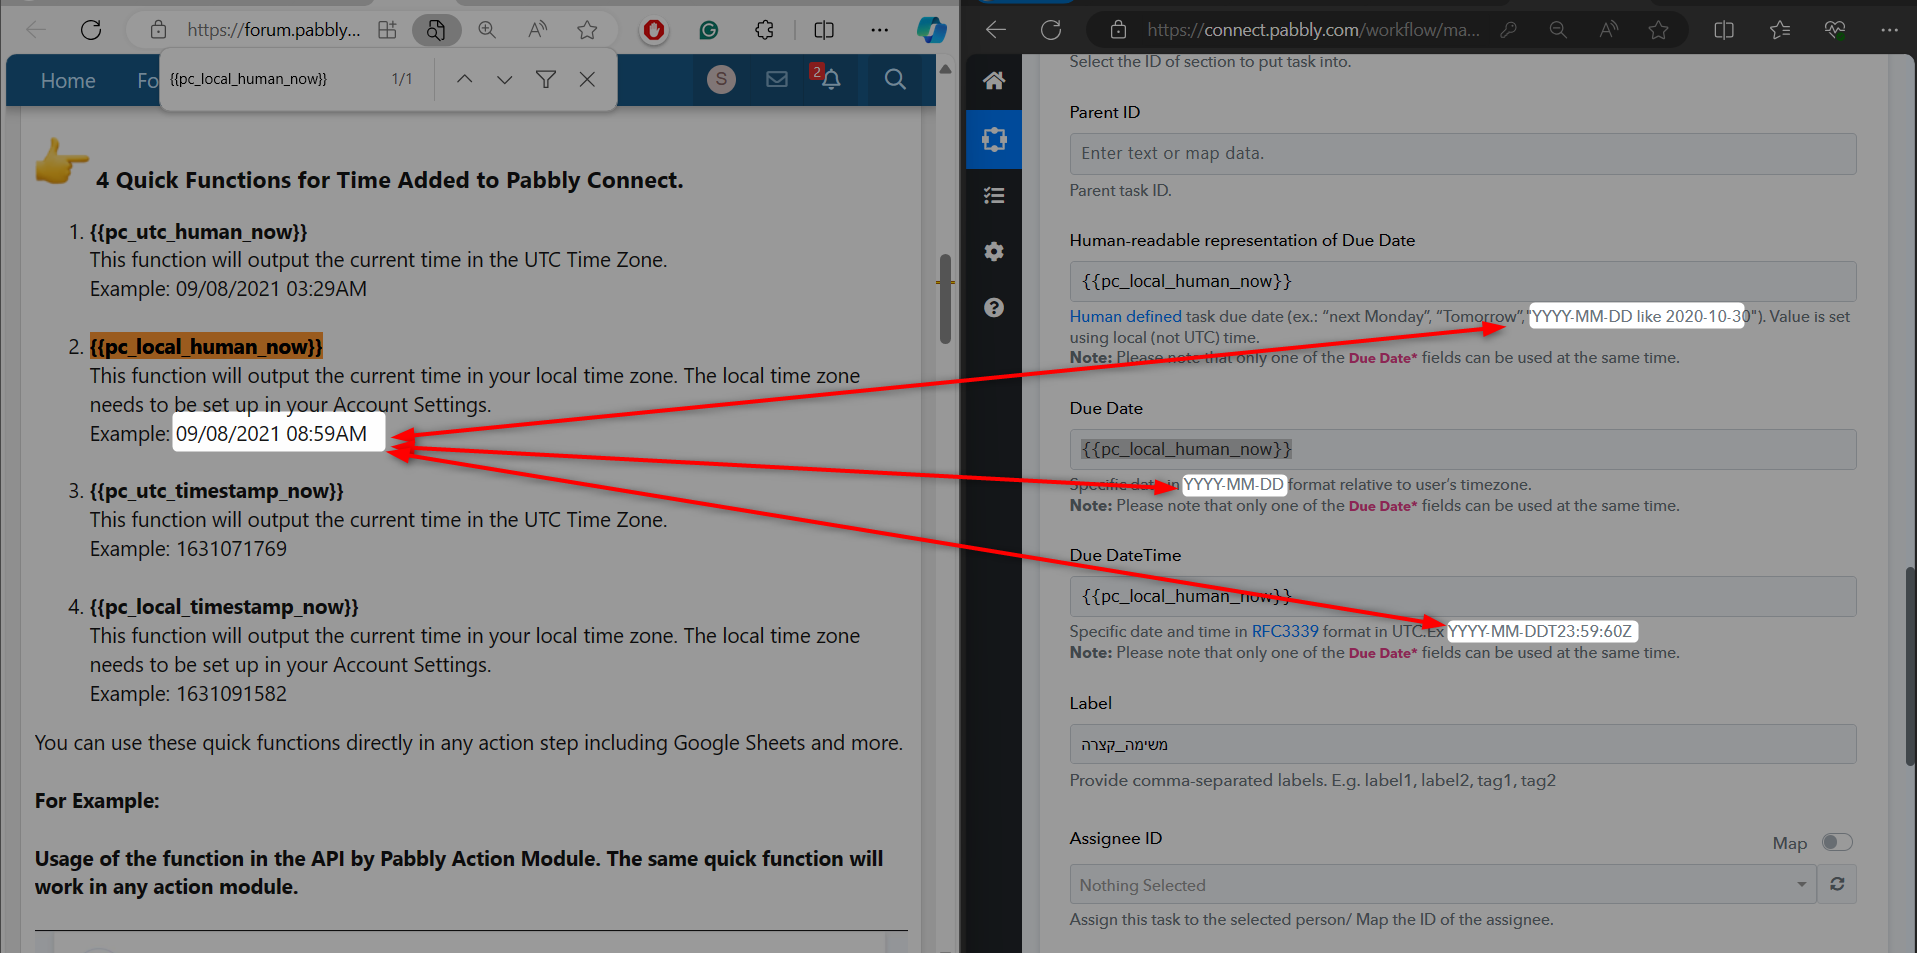Open the RFC3339 link
Viewport: 1917px width, 953px height.
tap(1285, 632)
